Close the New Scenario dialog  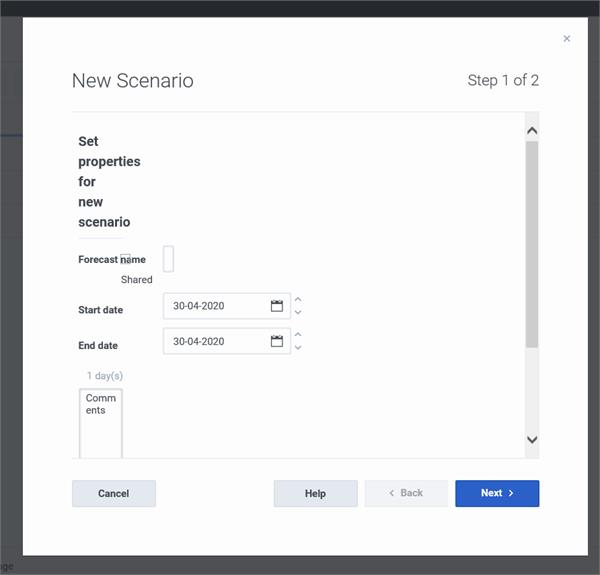[x=567, y=38]
